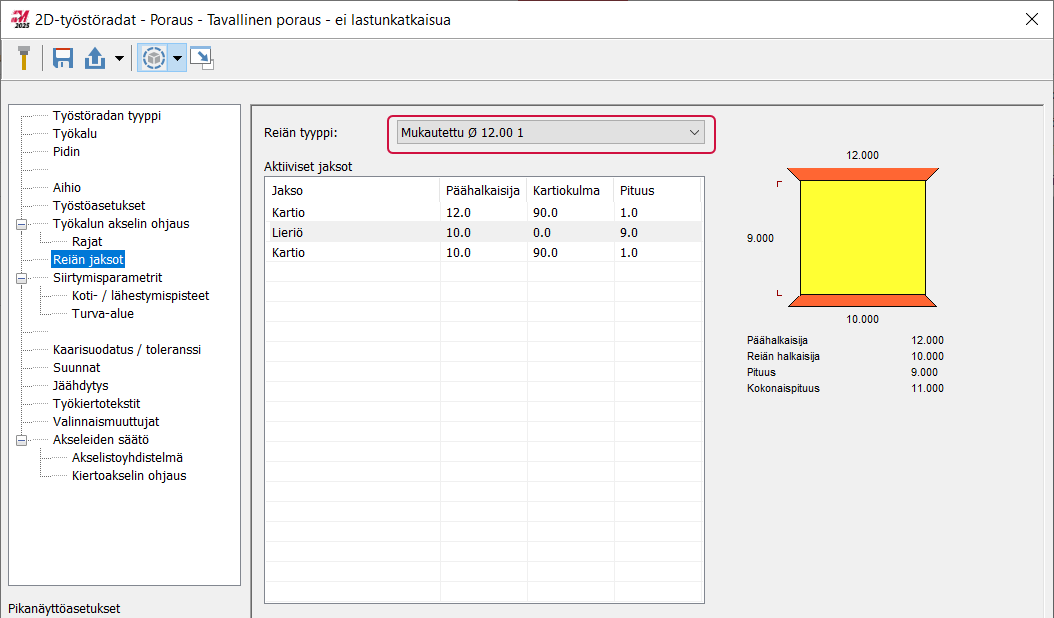The width and height of the screenshot is (1054, 618).
Task: Open Kiertoakselin ohjaus sub-item
Action: pos(129,475)
